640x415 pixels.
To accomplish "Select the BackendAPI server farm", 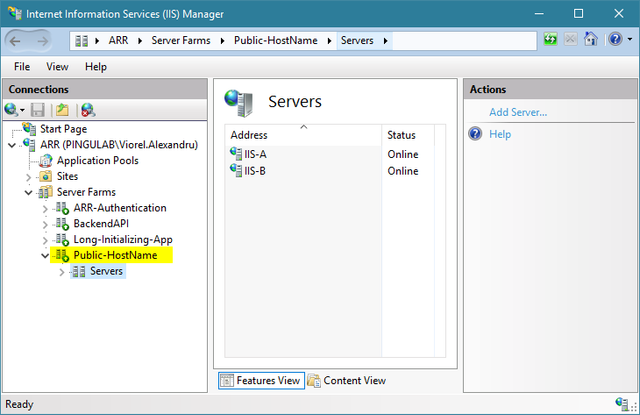I will [101, 224].
